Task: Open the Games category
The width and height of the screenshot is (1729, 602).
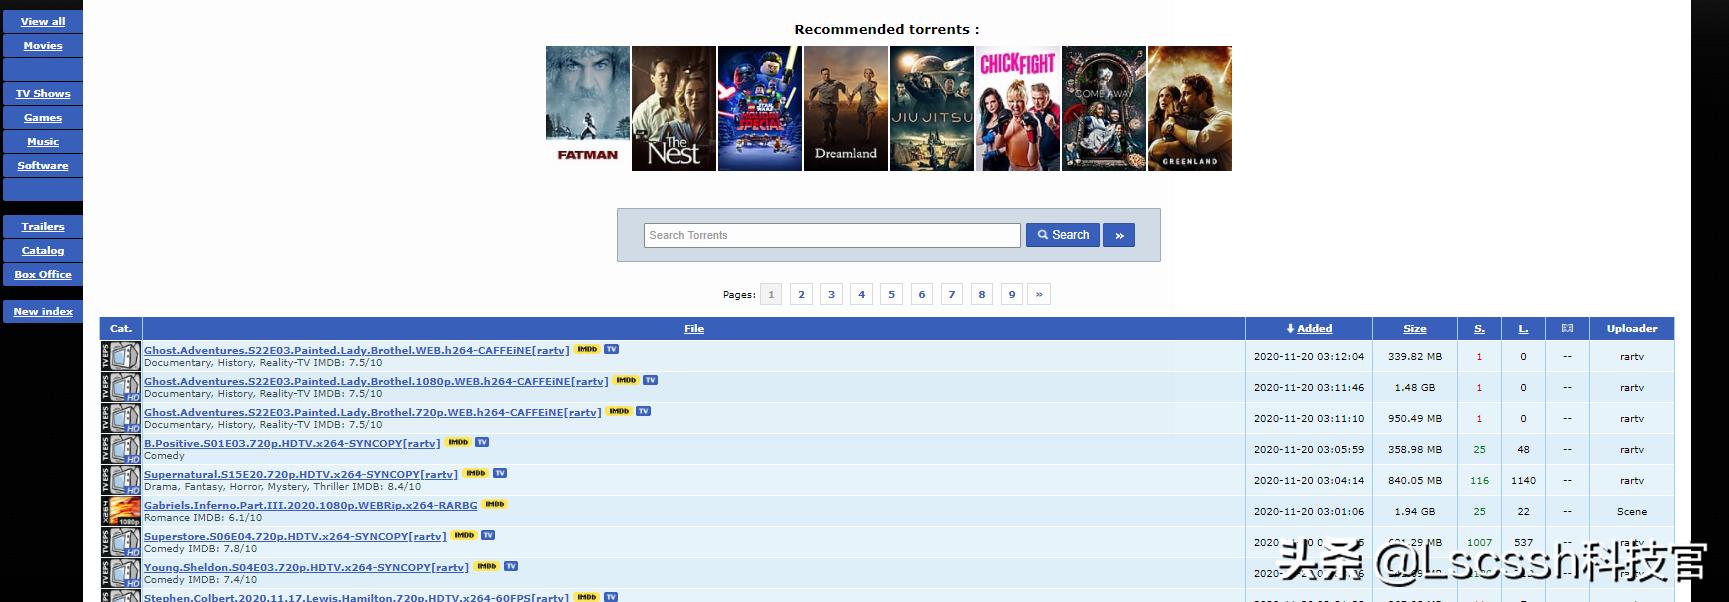Action: [43, 117]
